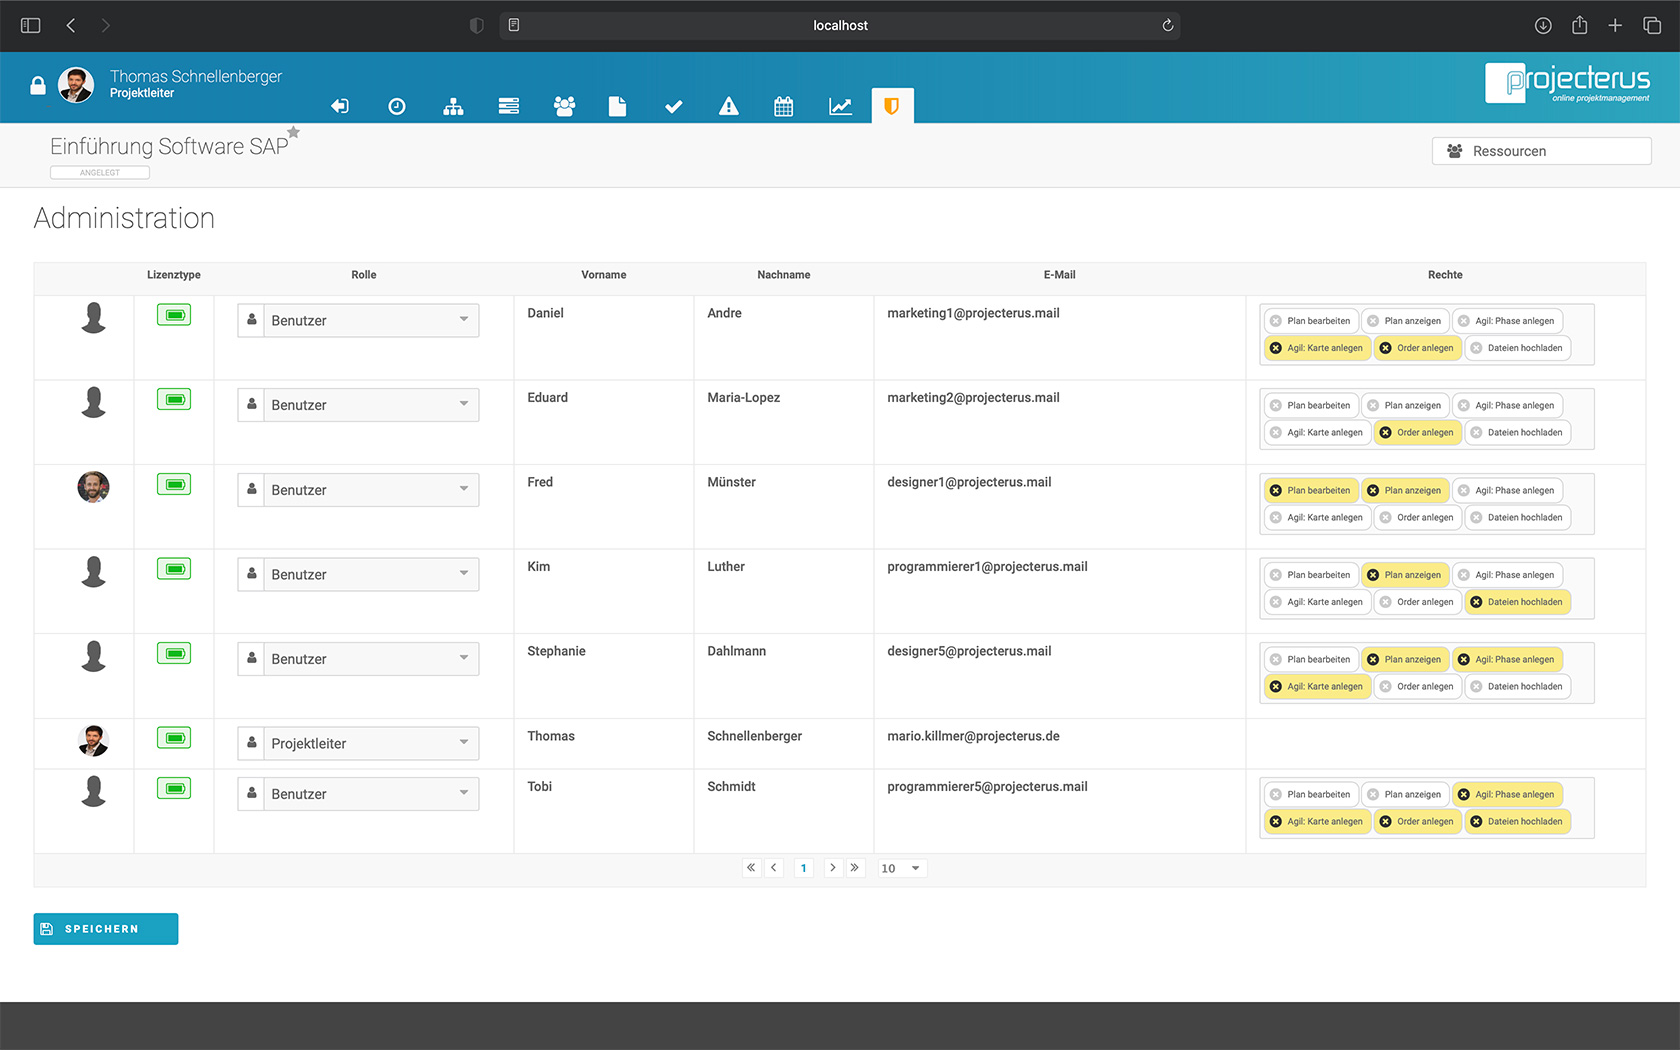
Task: Click the checkmark tasks icon
Action: [673, 106]
